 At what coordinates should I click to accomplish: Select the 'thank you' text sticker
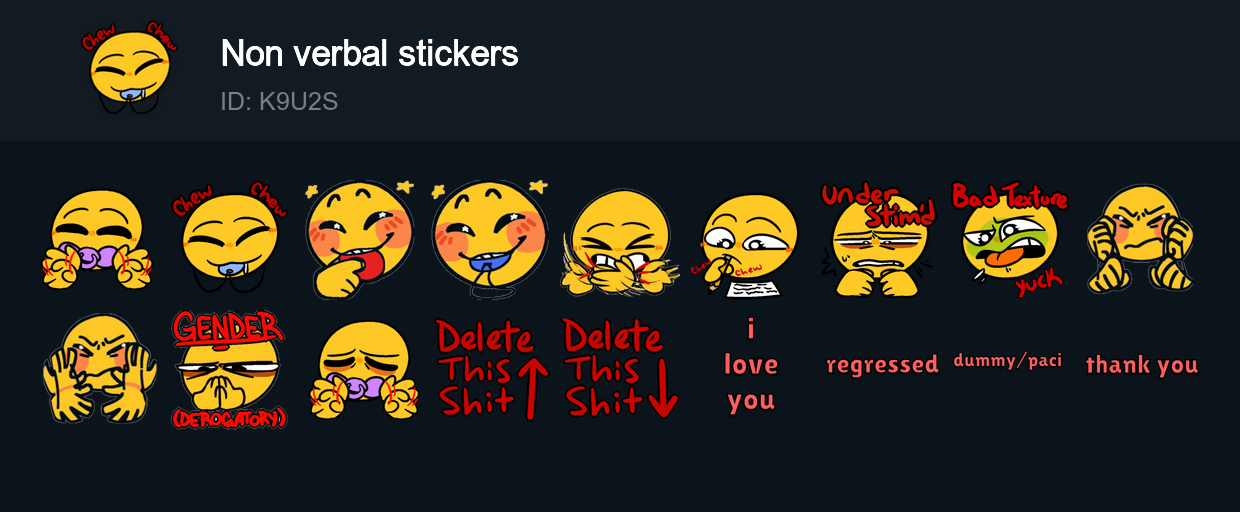(x=1141, y=365)
